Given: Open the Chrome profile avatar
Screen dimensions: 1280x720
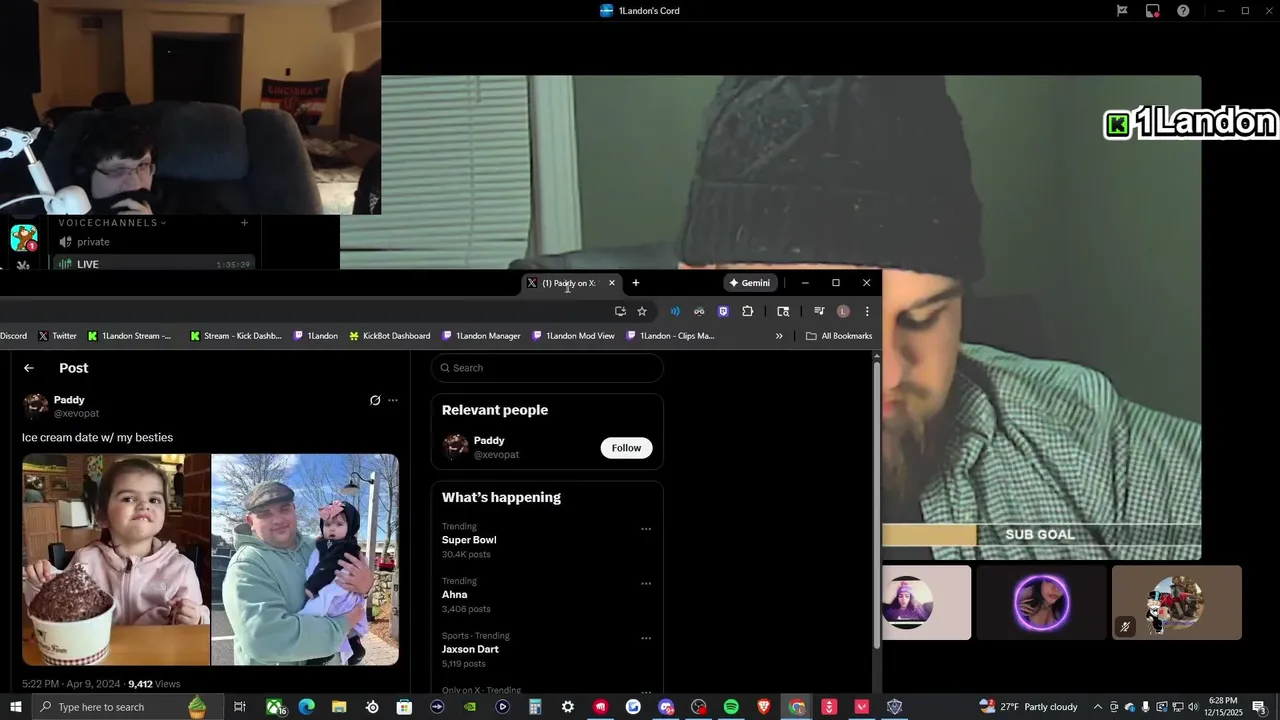Looking at the screenshot, I should point(843,311).
